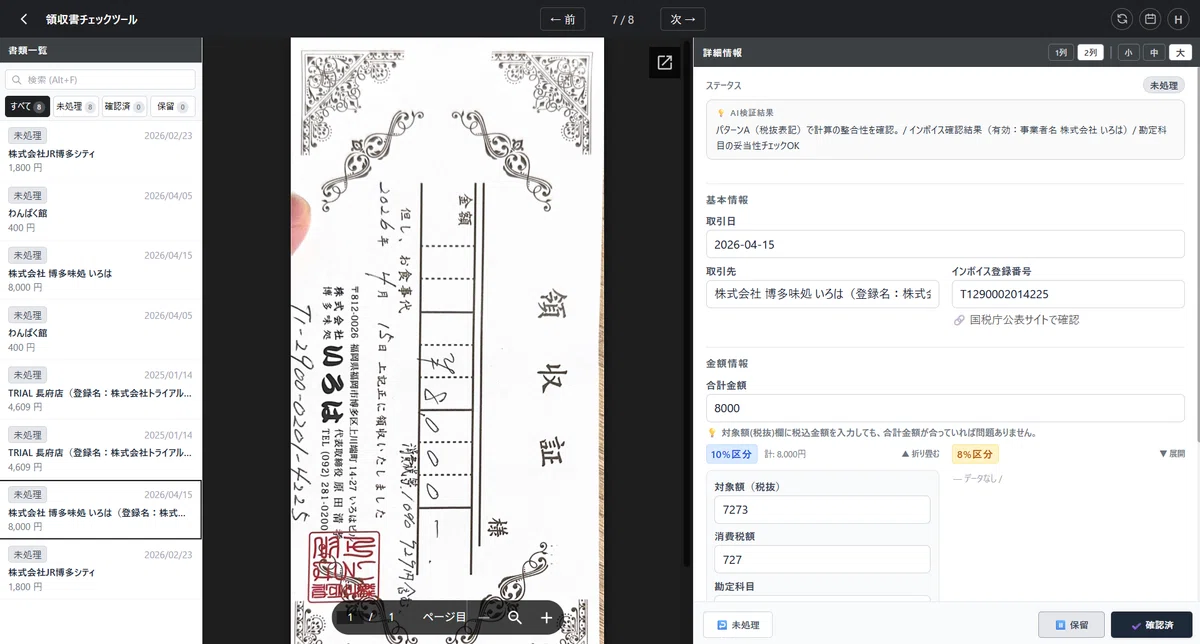Click the 10%区分 tax category label

point(731,454)
